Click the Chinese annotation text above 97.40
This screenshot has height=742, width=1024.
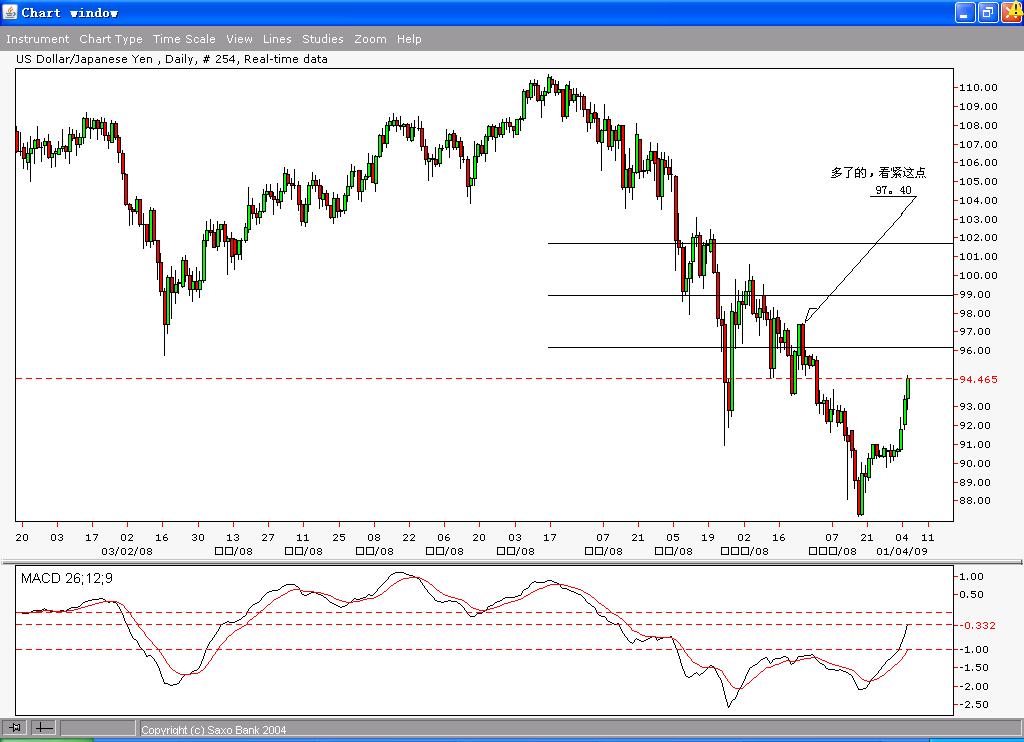click(878, 172)
